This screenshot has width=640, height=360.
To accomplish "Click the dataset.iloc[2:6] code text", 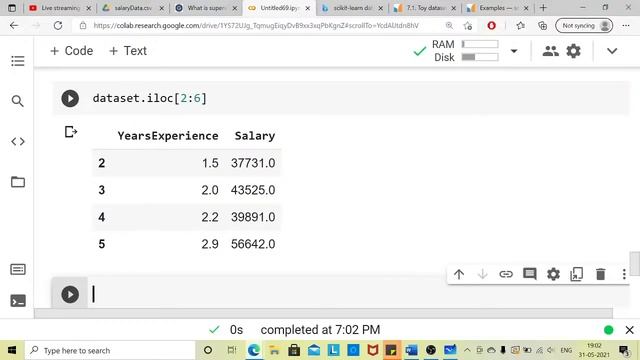I will [149, 98].
